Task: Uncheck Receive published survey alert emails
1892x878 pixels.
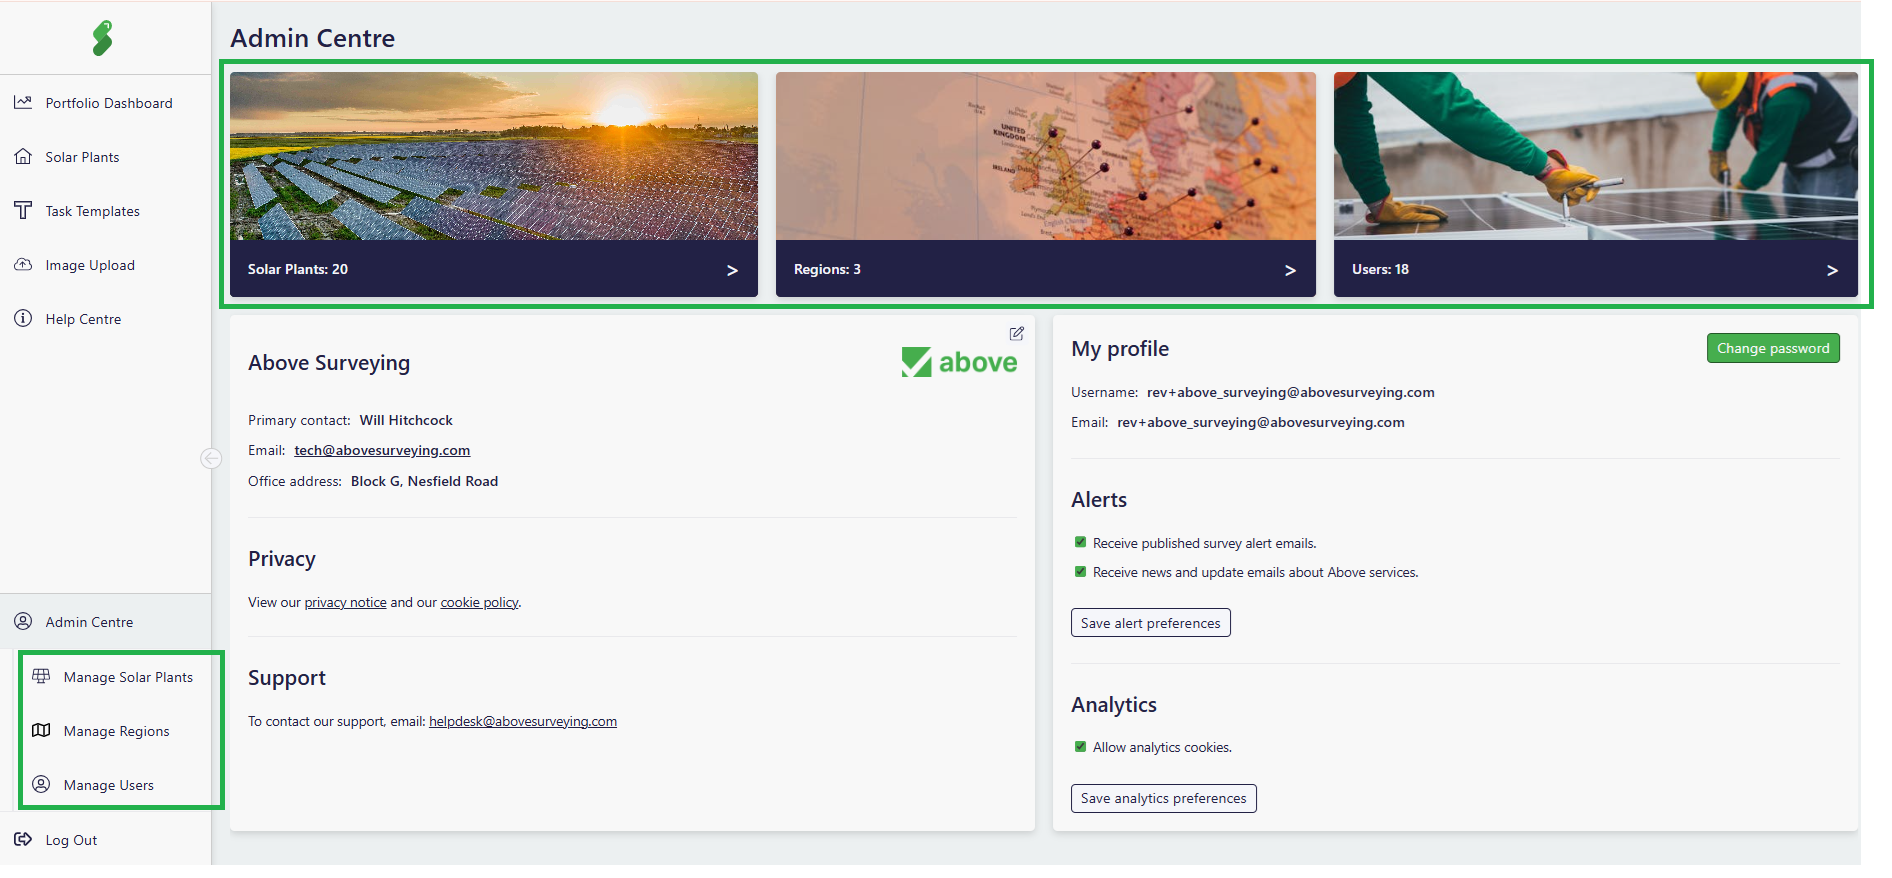Action: [x=1080, y=542]
